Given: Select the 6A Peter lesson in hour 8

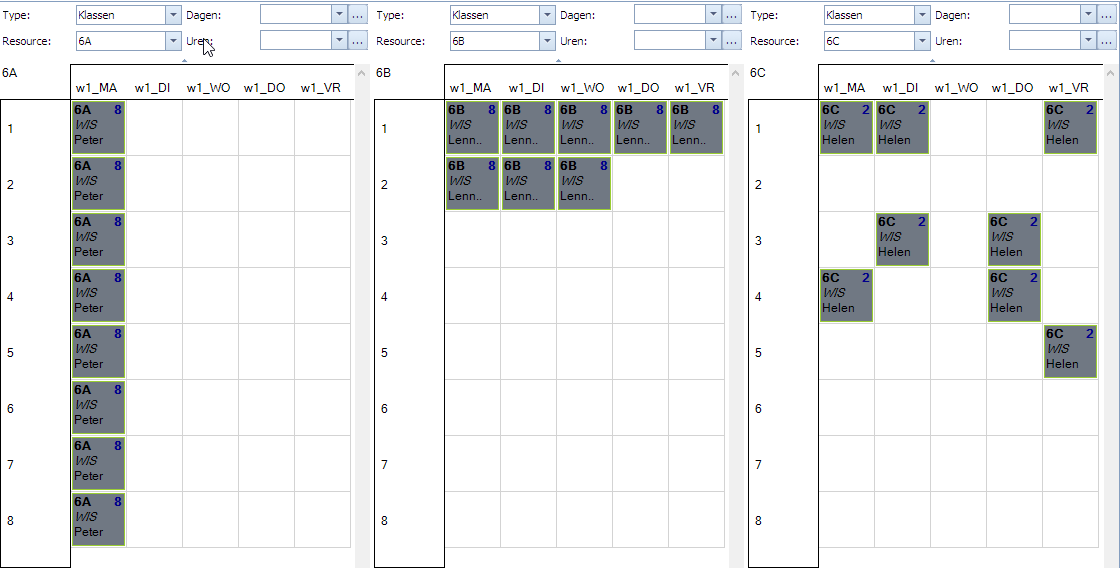Looking at the screenshot, I should (99, 520).
